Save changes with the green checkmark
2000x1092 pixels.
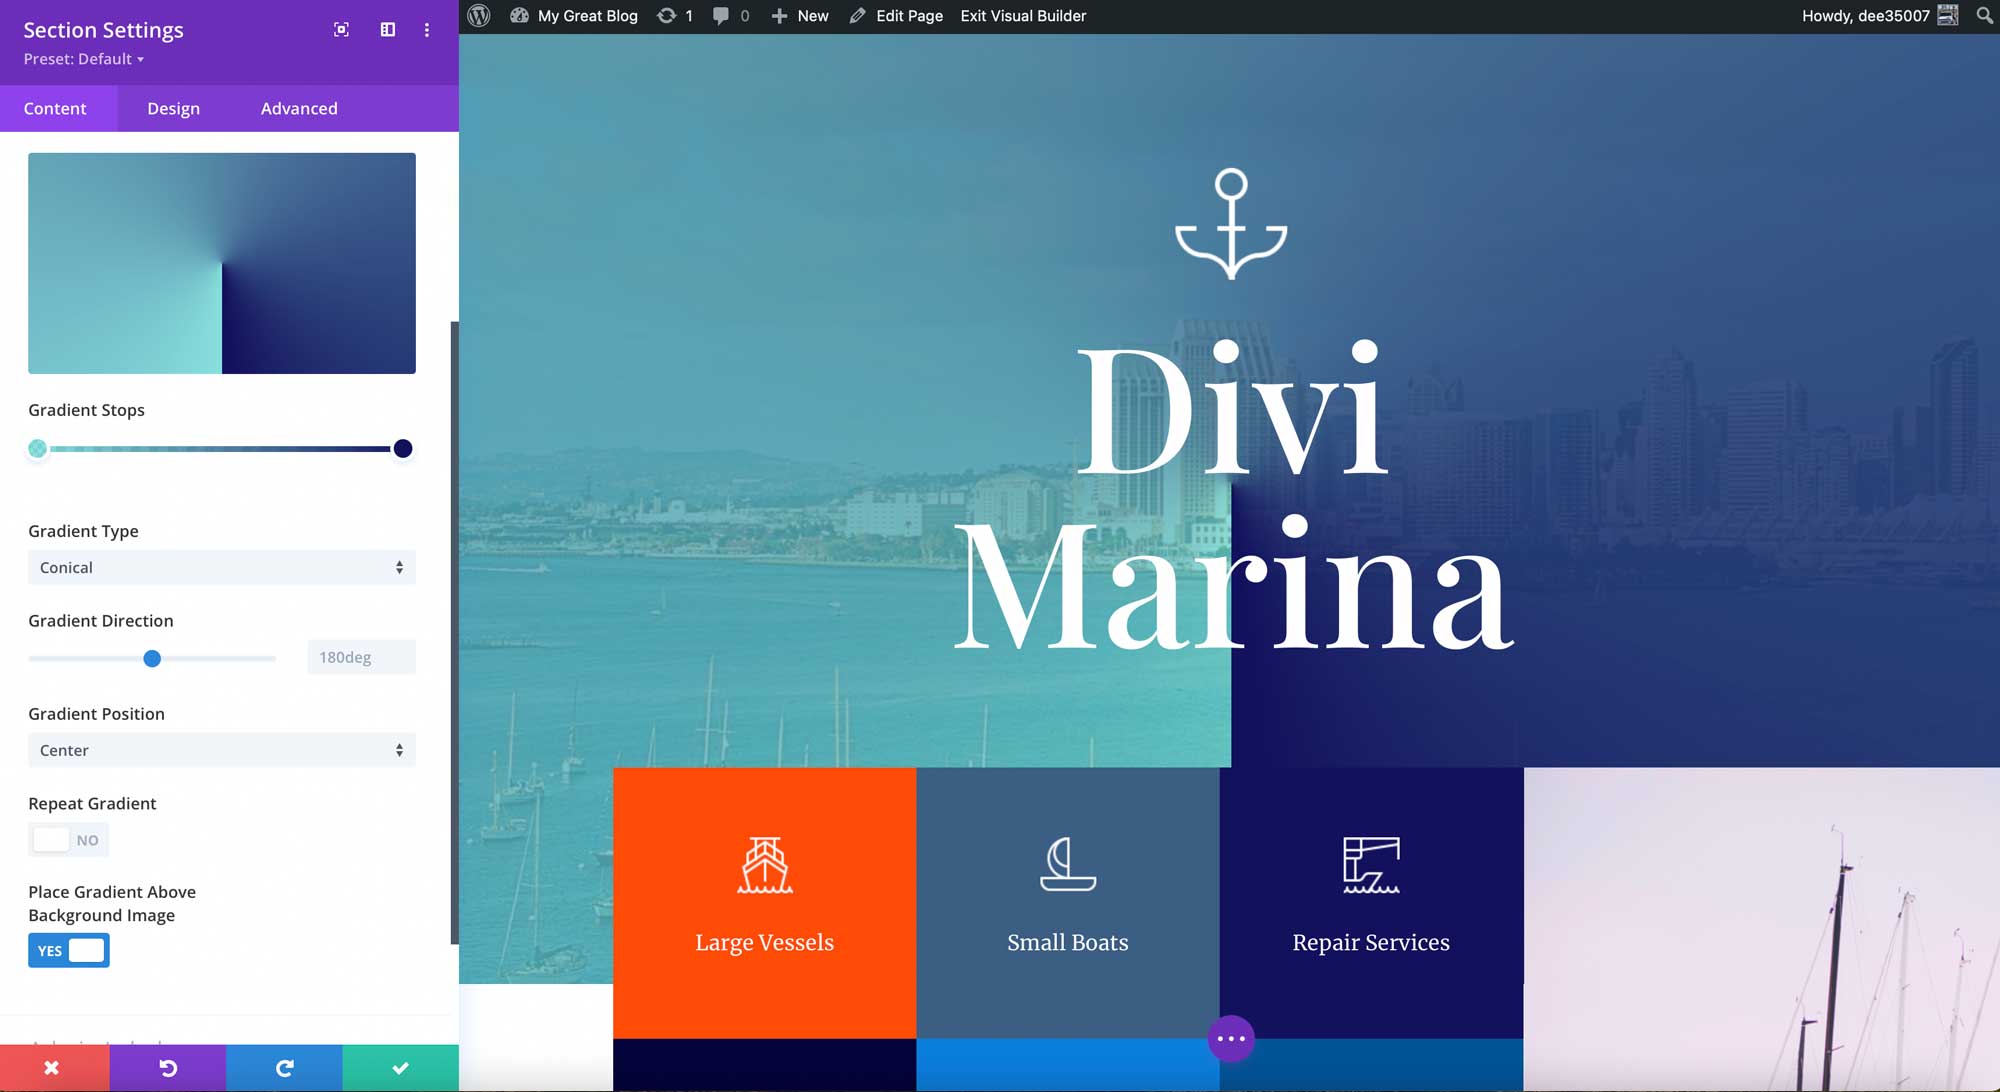pos(400,1068)
